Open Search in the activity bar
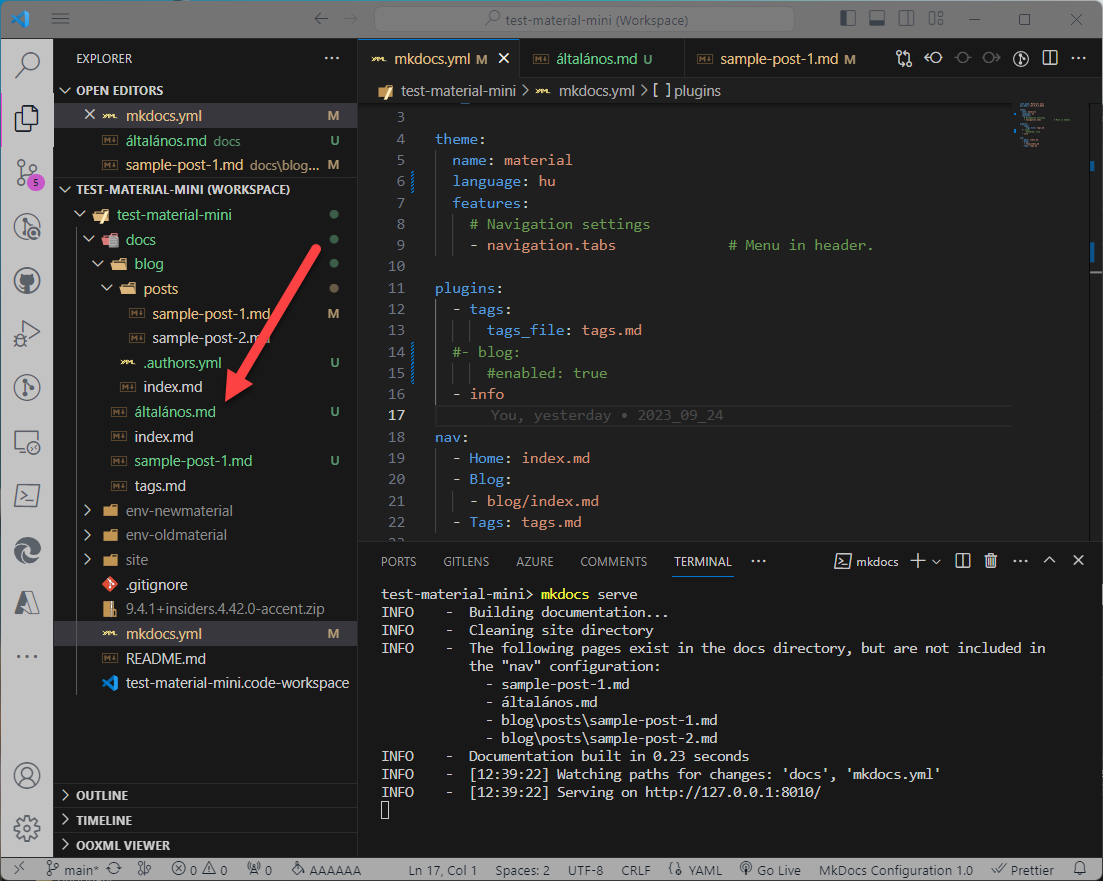Viewport: 1103px width, 881px height. click(27, 64)
